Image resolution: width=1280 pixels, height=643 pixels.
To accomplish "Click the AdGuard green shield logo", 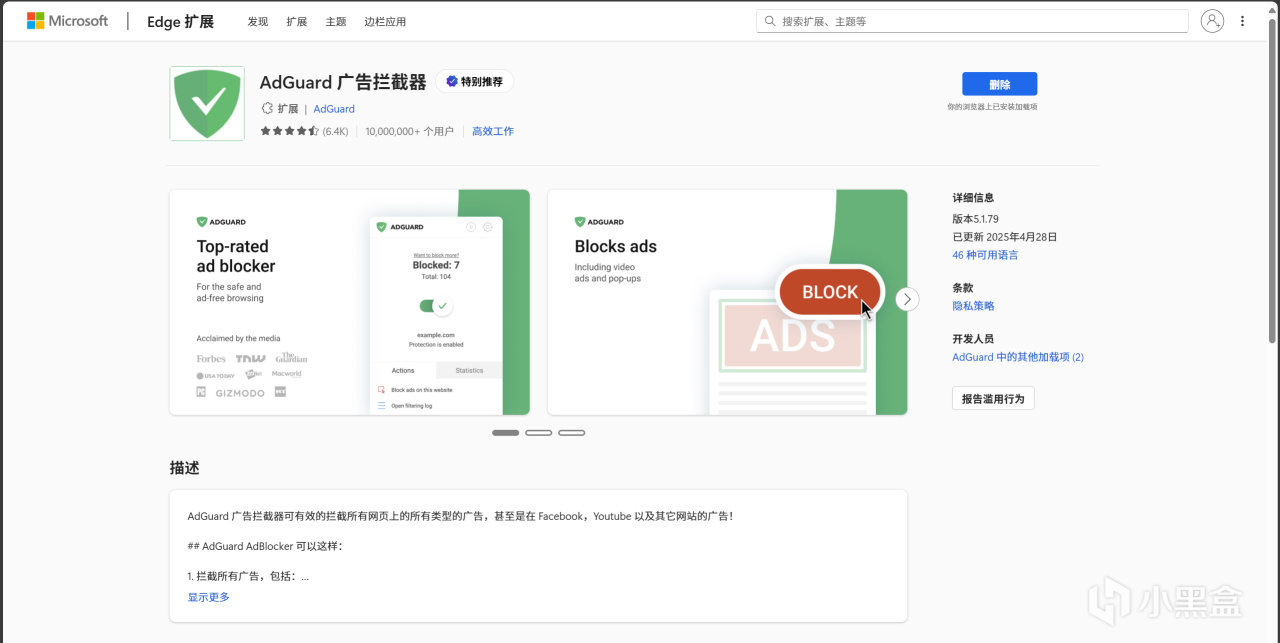I will [x=207, y=103].
